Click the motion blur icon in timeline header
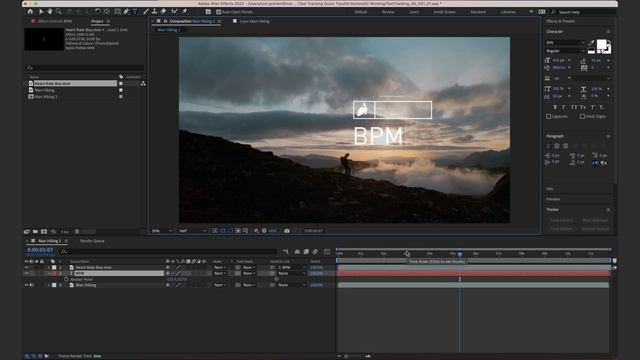This screenshot has height=360, width=640. click(315, 252)
